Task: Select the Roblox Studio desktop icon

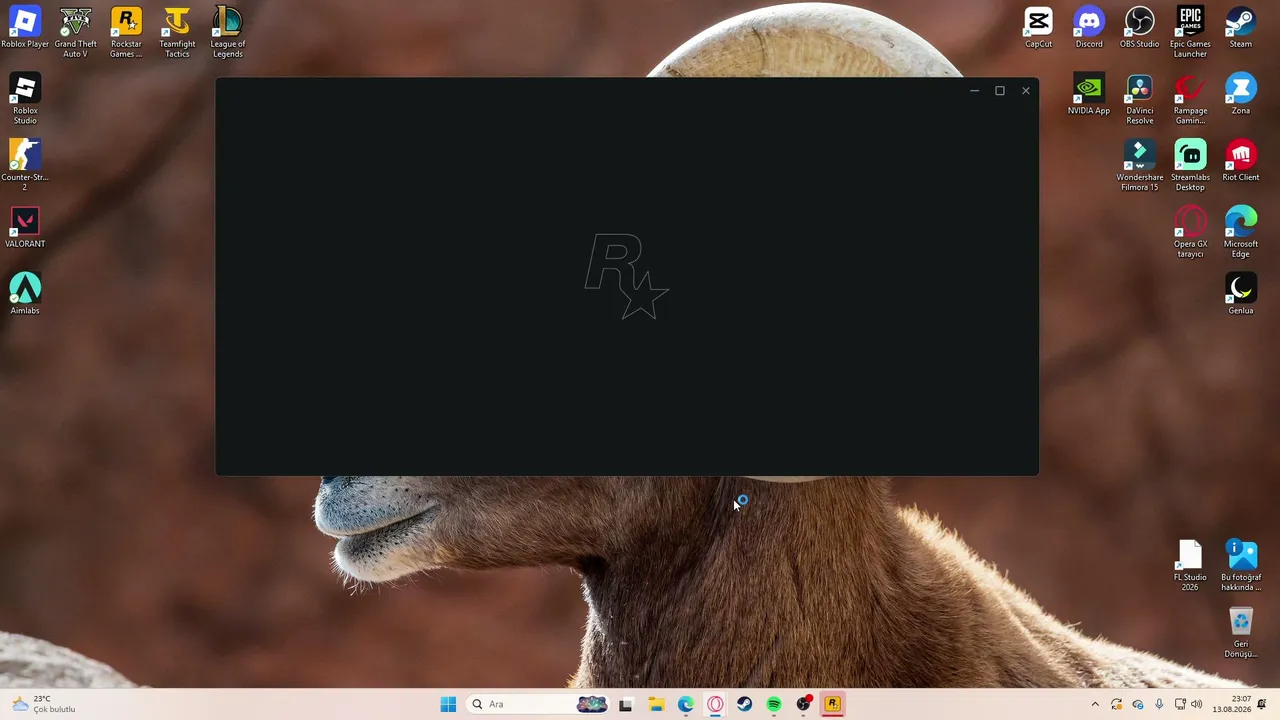Action: (x=25, y=99)
